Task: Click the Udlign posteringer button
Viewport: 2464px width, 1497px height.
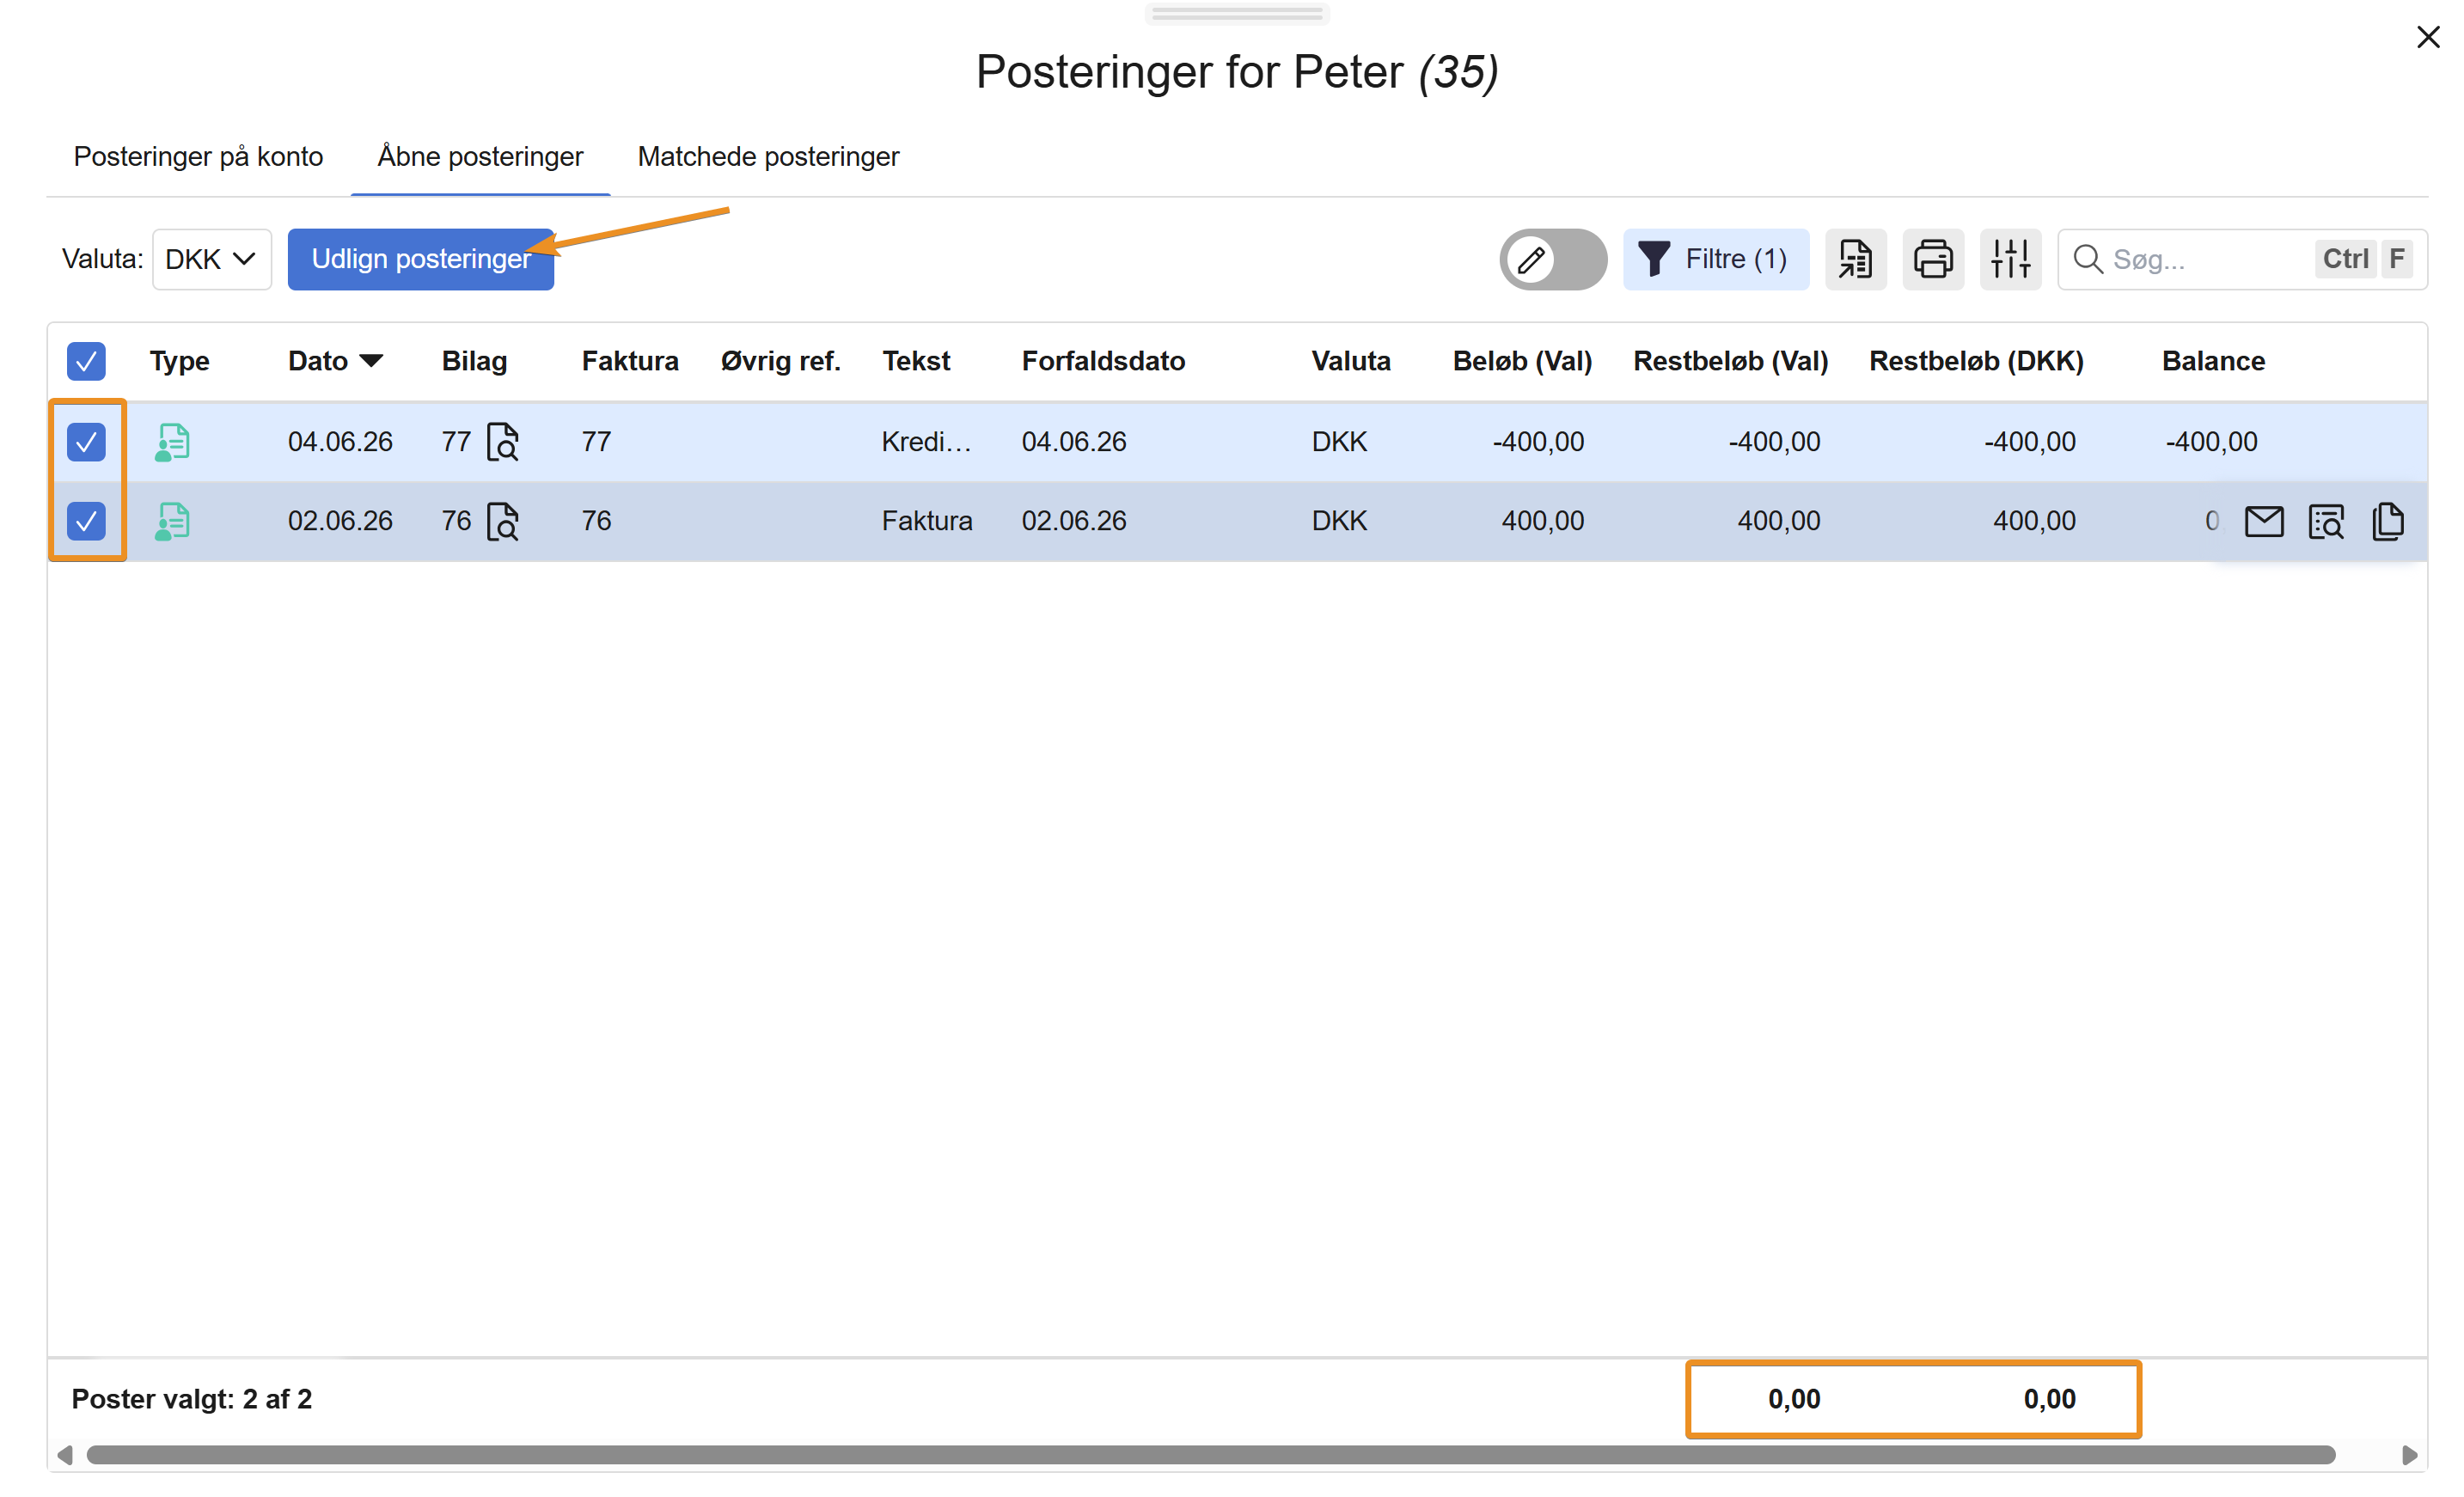Action: click(x=421, y=259)
